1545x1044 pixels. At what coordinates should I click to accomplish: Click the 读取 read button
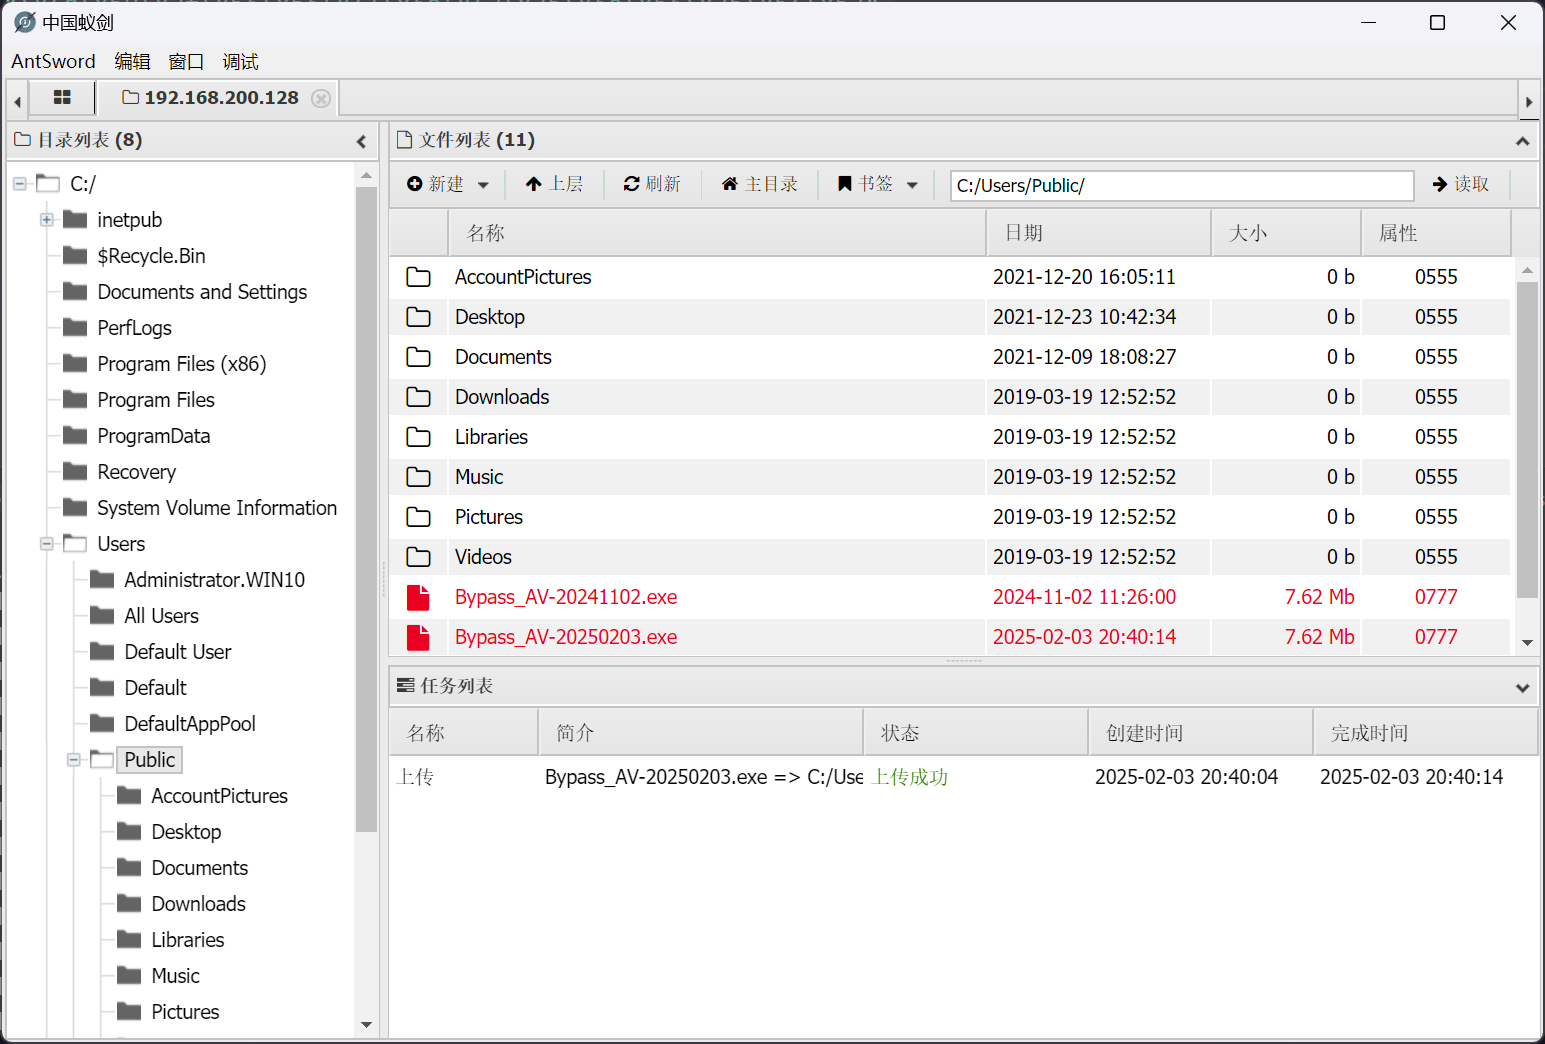pyautogui.click(x=1461, y=184)
